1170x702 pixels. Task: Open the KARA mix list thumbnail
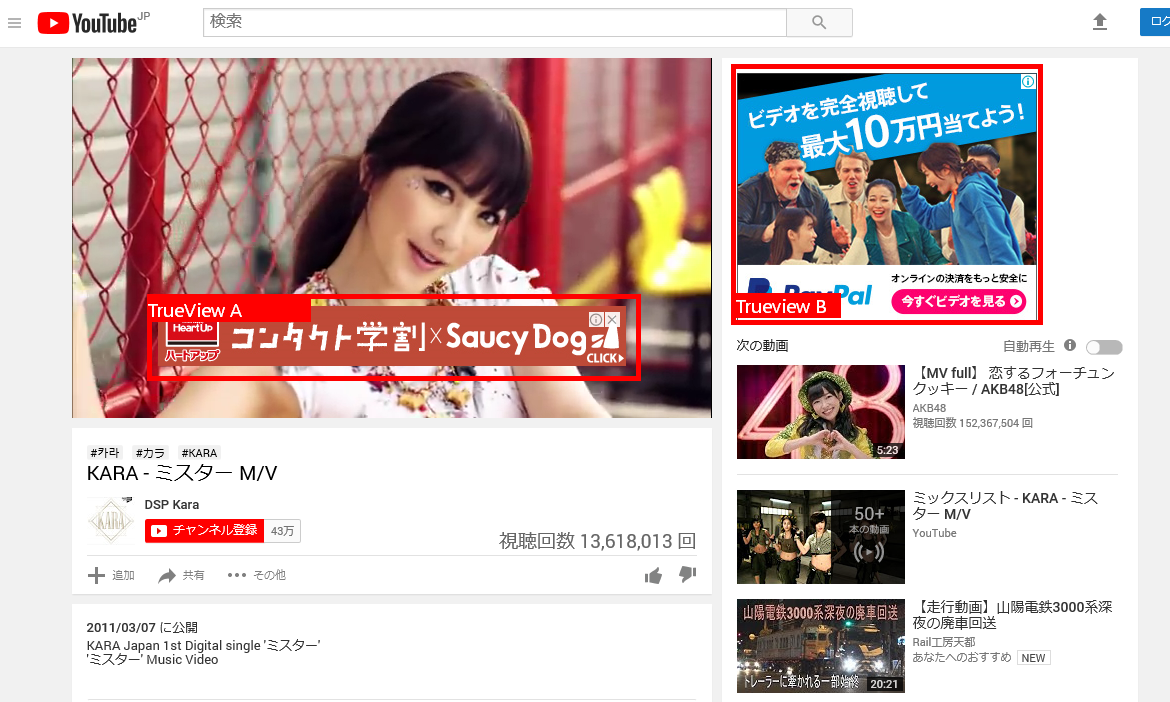pyautogui.click(x=821, y=536)
